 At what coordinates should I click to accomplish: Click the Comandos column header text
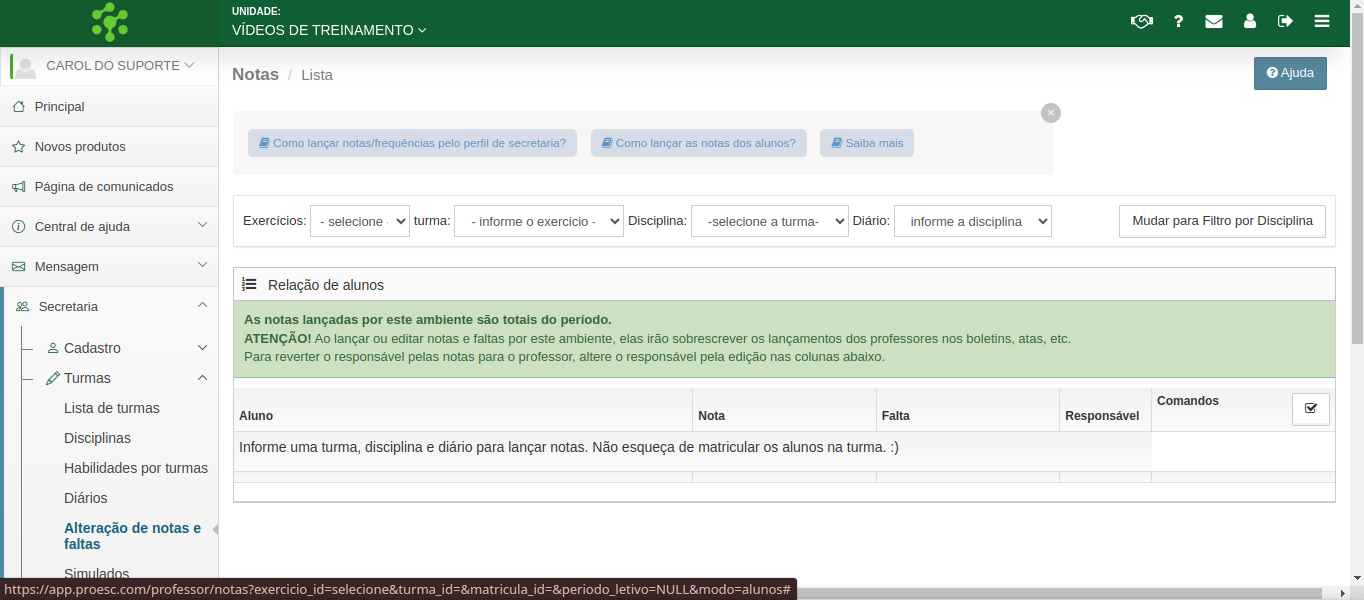pyautogui.click(x=1188, y=401)
